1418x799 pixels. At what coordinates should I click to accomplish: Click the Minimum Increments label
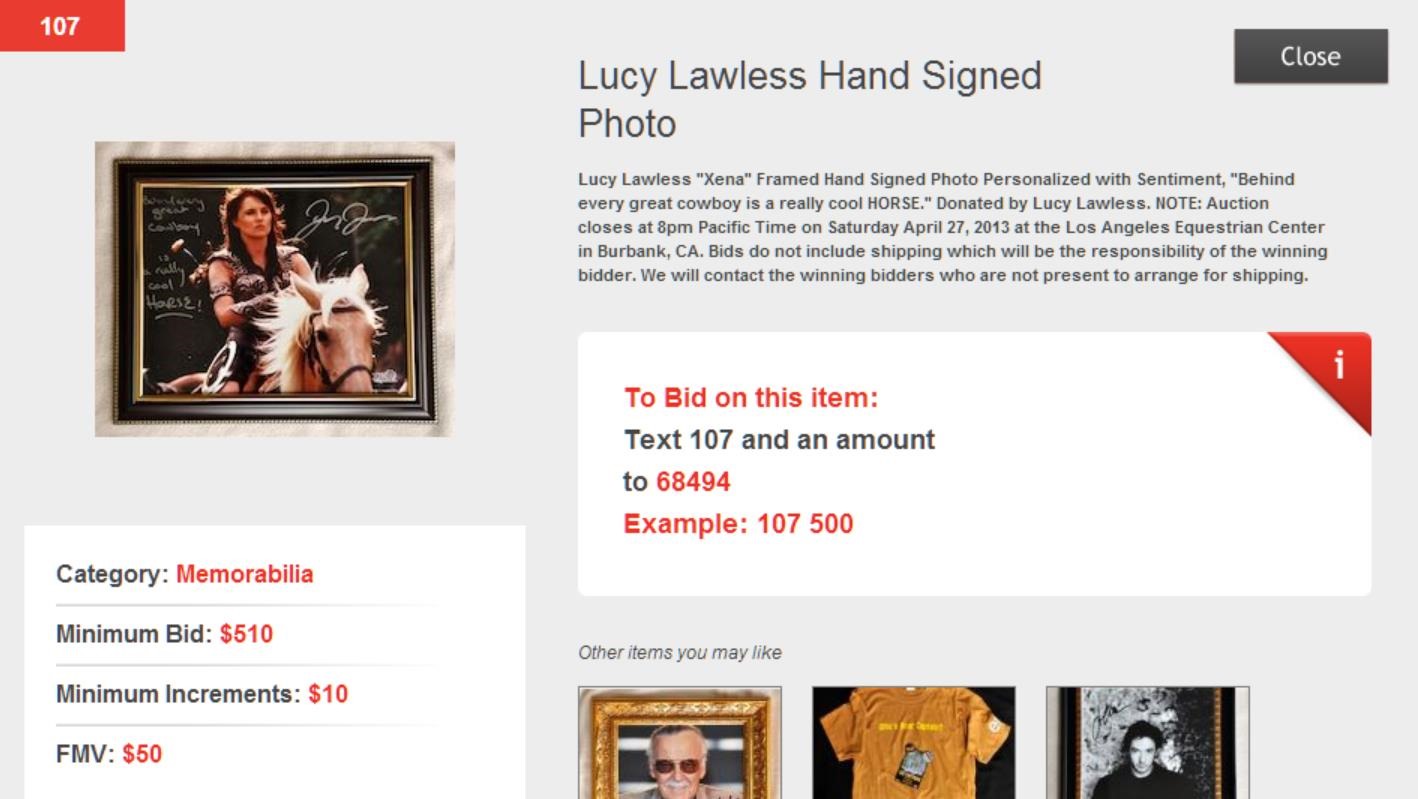pos(178,694)
